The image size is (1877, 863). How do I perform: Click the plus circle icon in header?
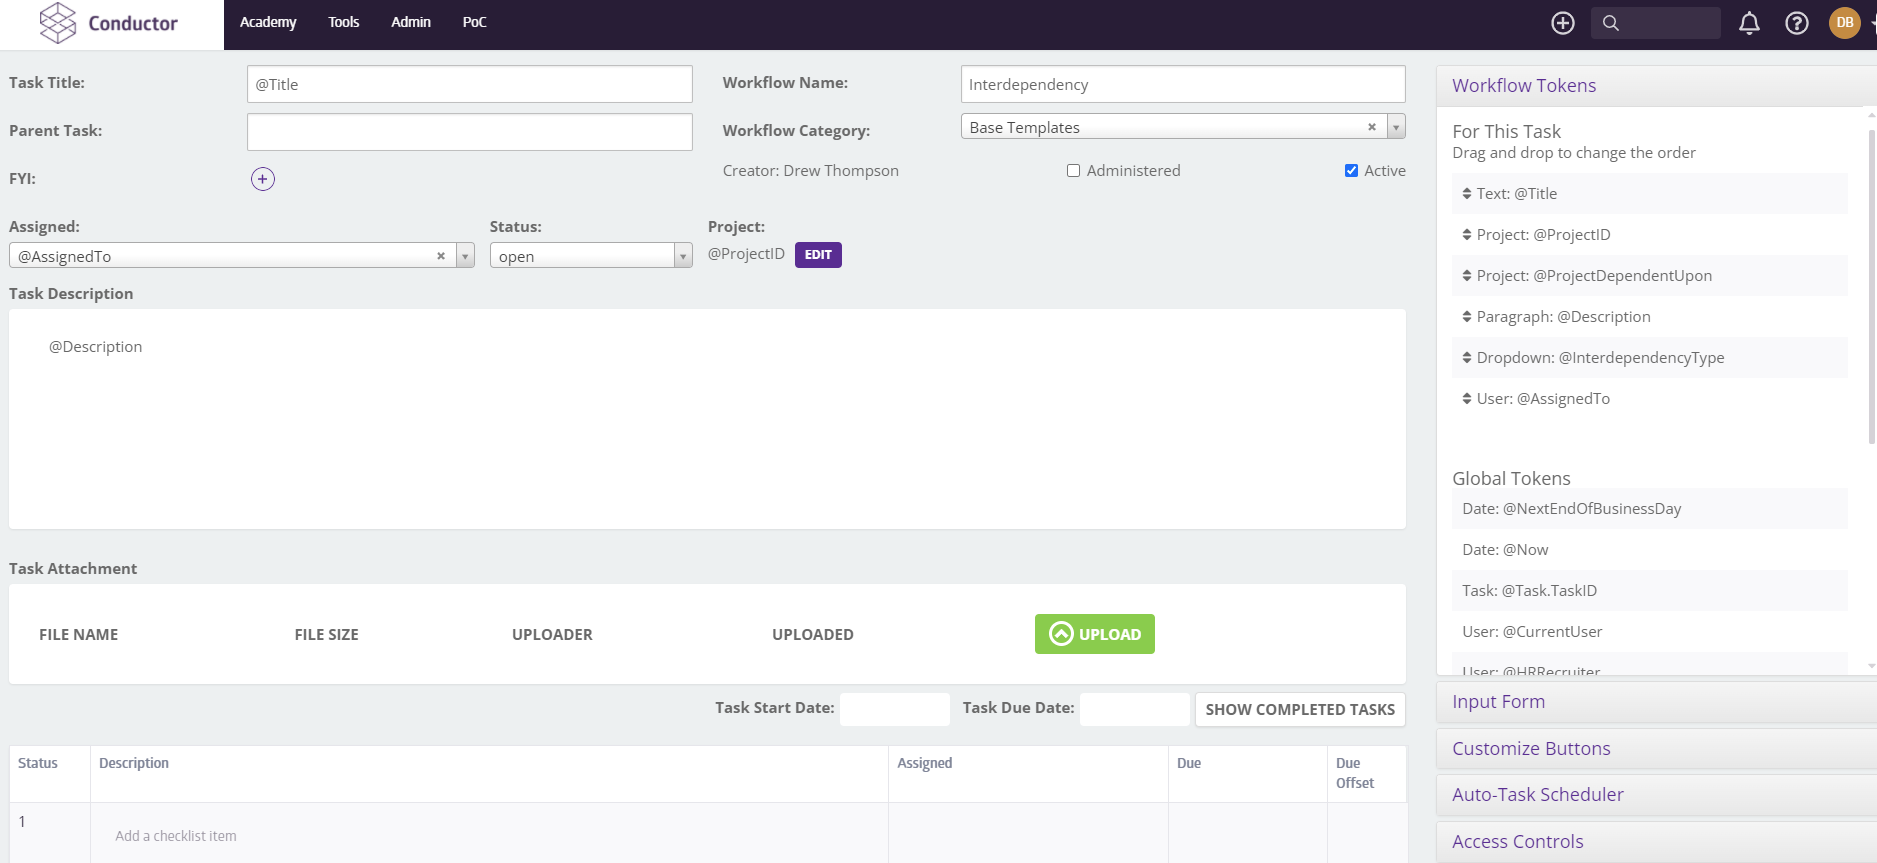[x=1562, y=23]
